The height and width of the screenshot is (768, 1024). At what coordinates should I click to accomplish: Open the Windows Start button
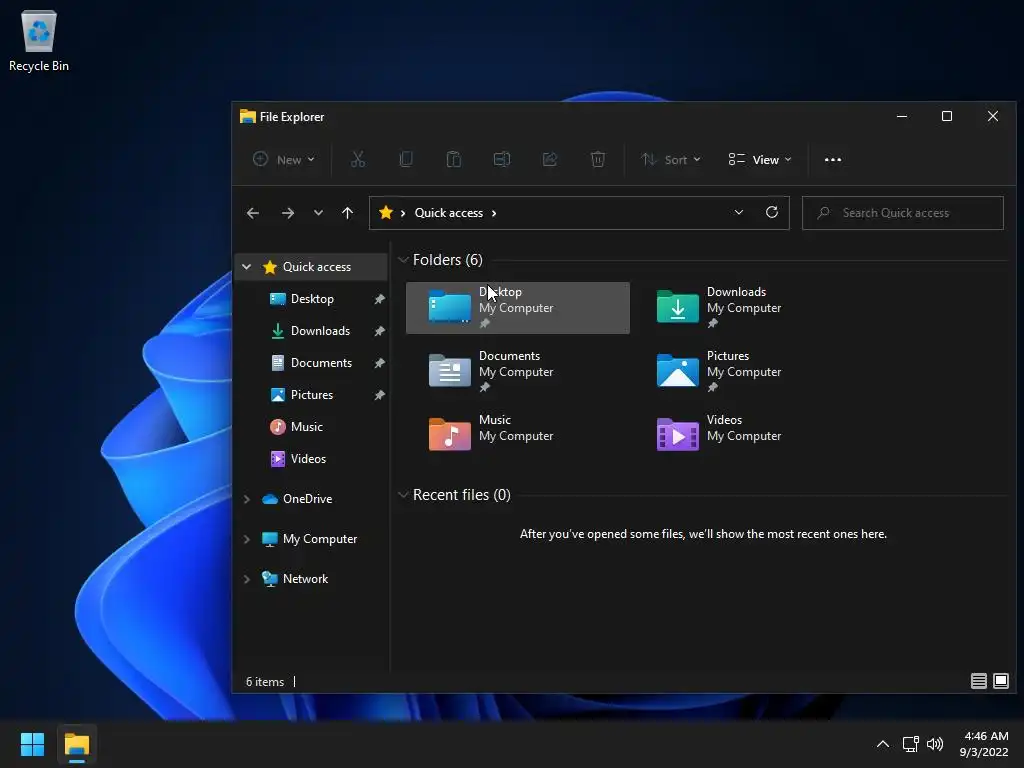pyautogui.click(x=32, y=744)
